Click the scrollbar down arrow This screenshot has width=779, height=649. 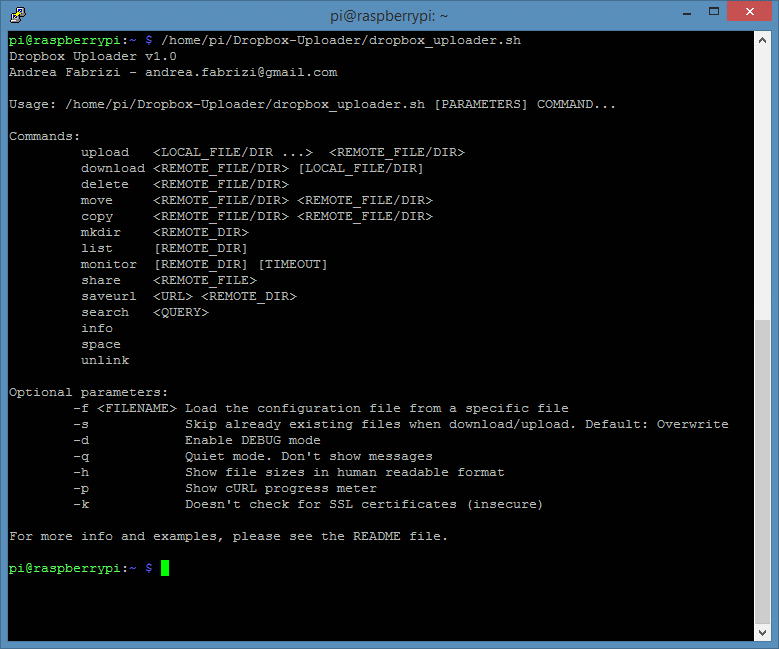(x=762, y=633)
